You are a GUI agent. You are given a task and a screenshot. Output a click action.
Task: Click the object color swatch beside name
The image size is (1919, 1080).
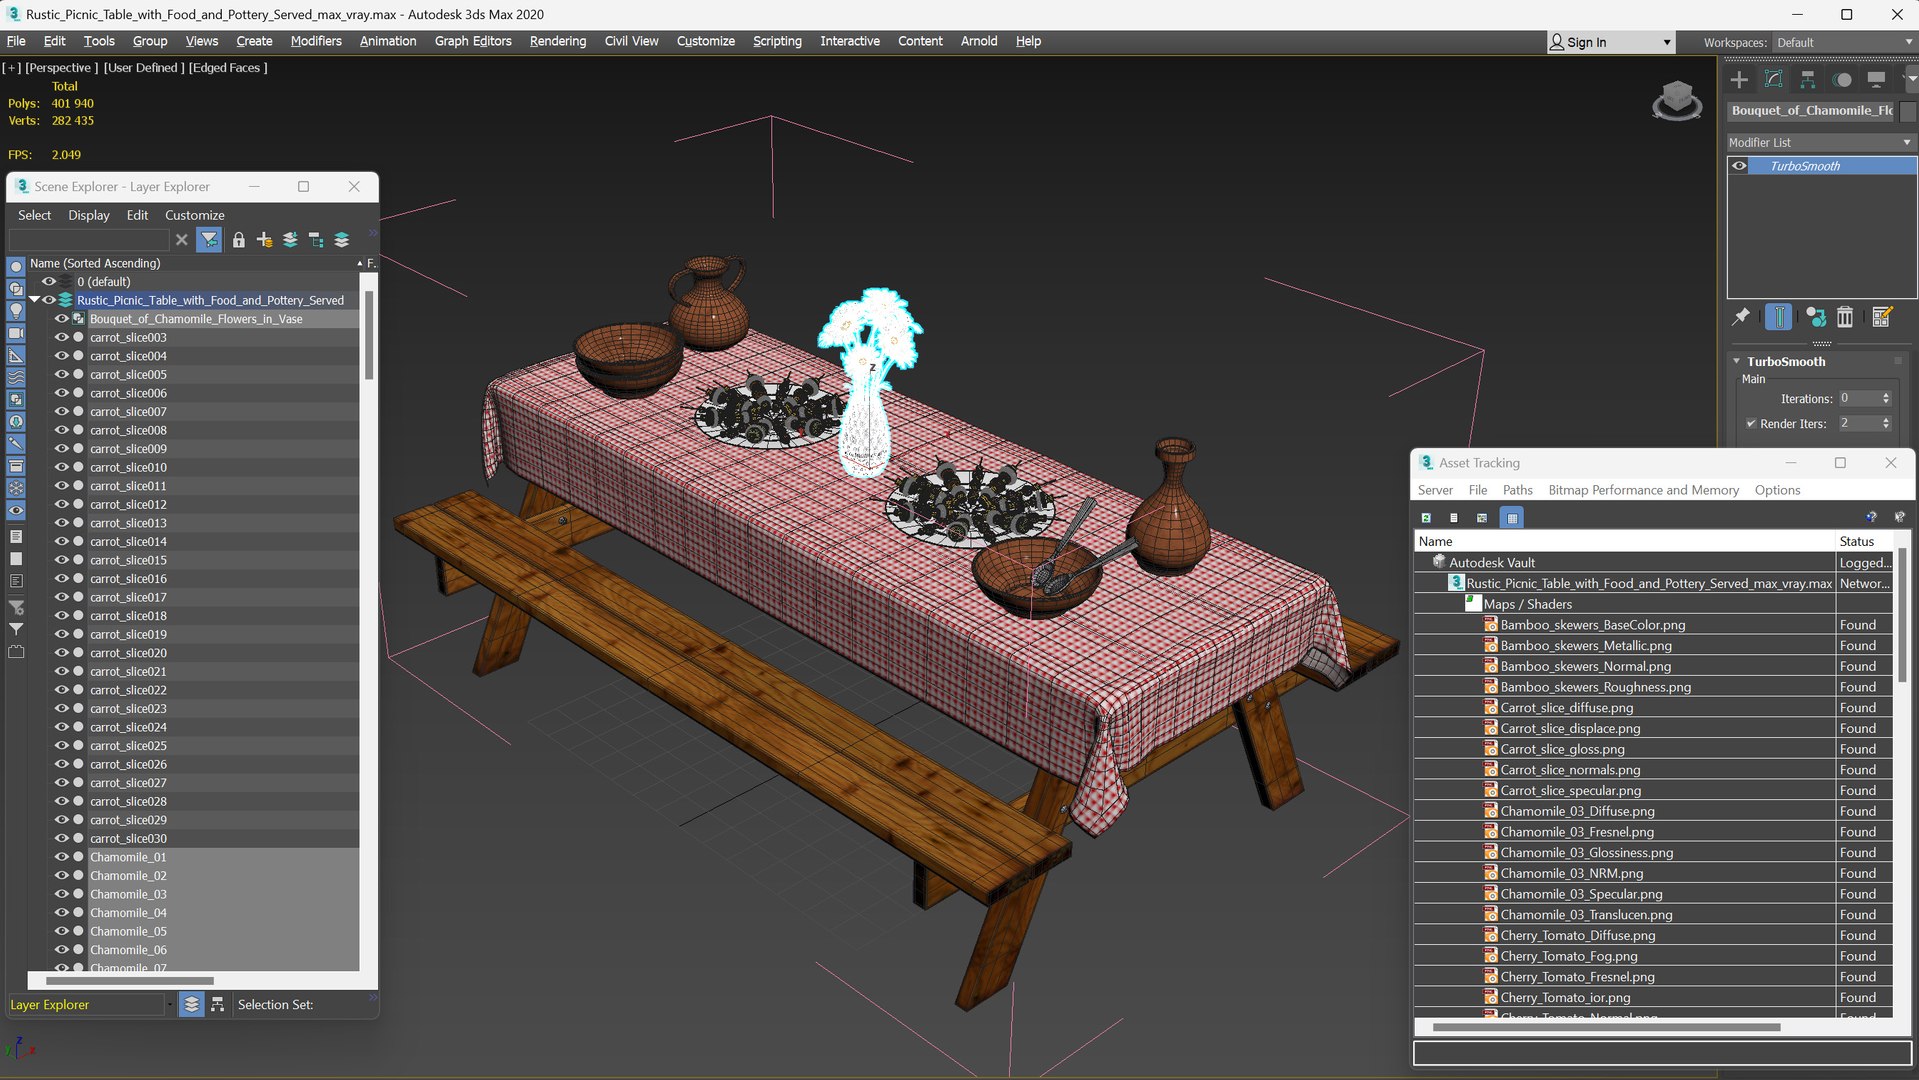click(x=1908, y=111)
